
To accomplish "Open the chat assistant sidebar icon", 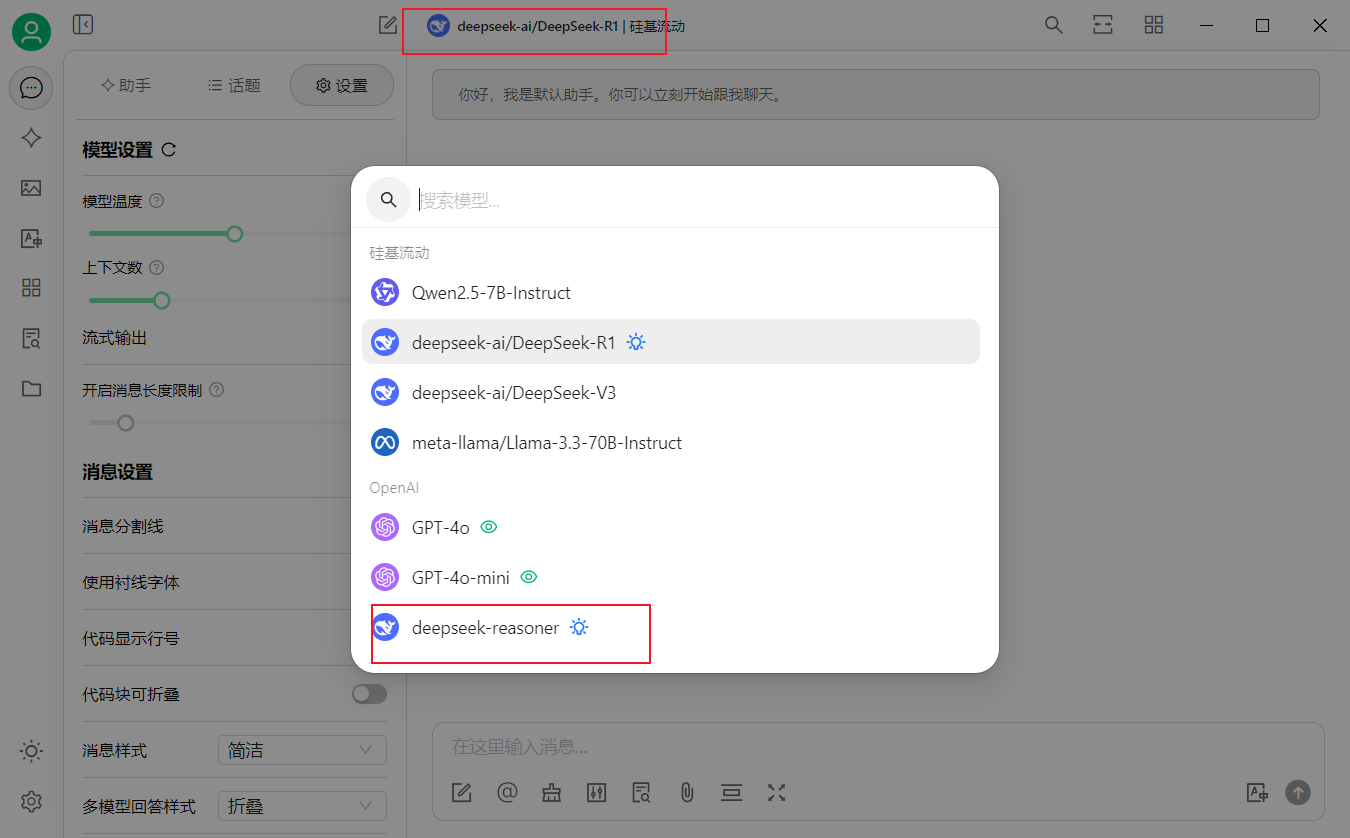I will coord(31,88).
